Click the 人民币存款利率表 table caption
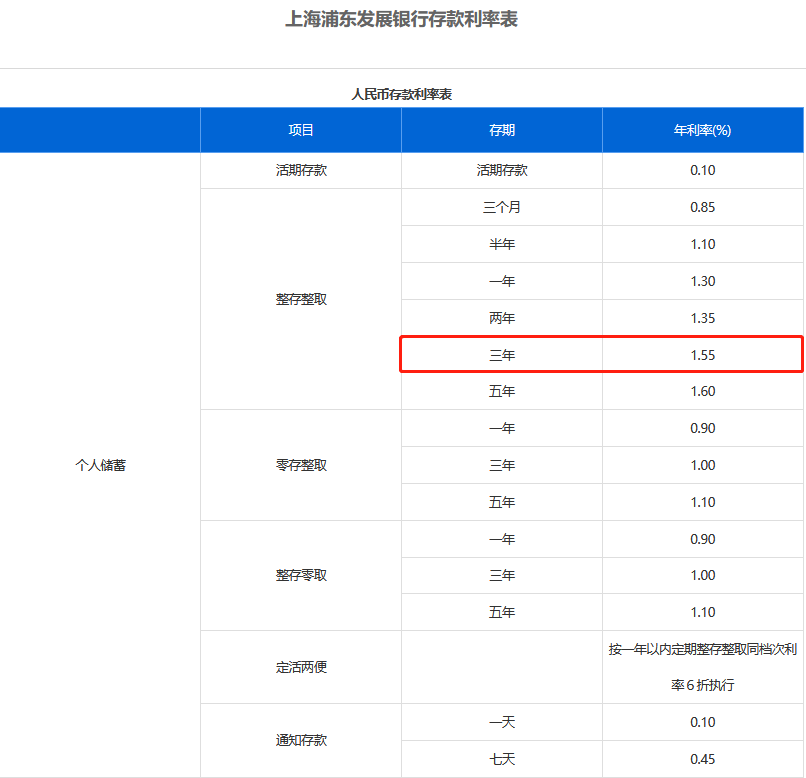 click(x=402, y=94)
